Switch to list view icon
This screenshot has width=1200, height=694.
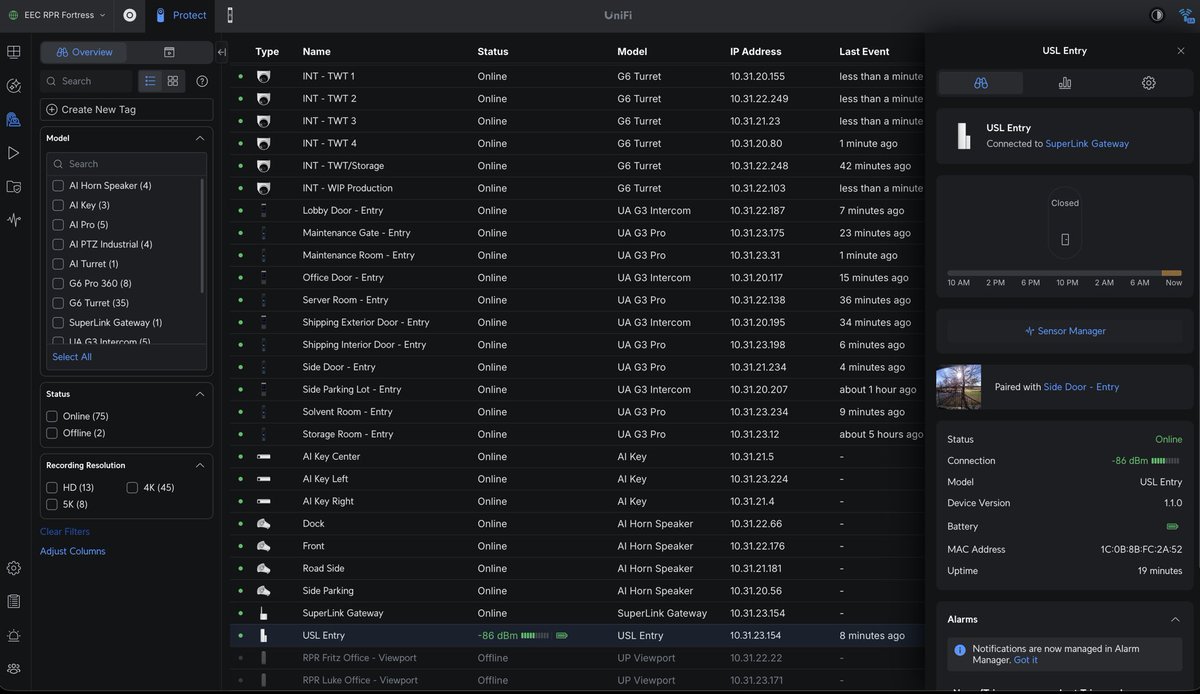pos(151,81)
